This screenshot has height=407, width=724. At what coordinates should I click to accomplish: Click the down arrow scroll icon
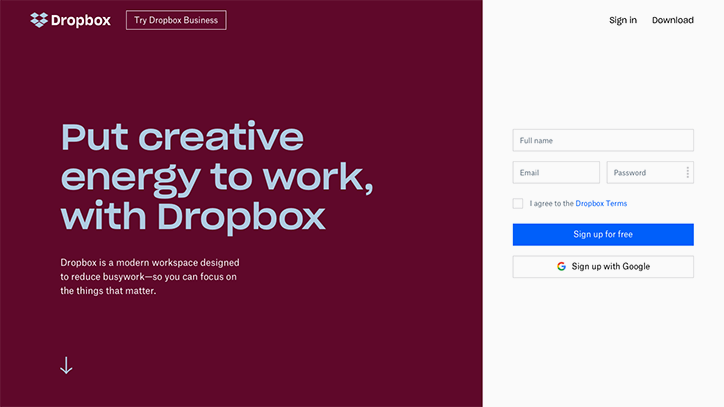pyautogui.click(x=66, y=365)
